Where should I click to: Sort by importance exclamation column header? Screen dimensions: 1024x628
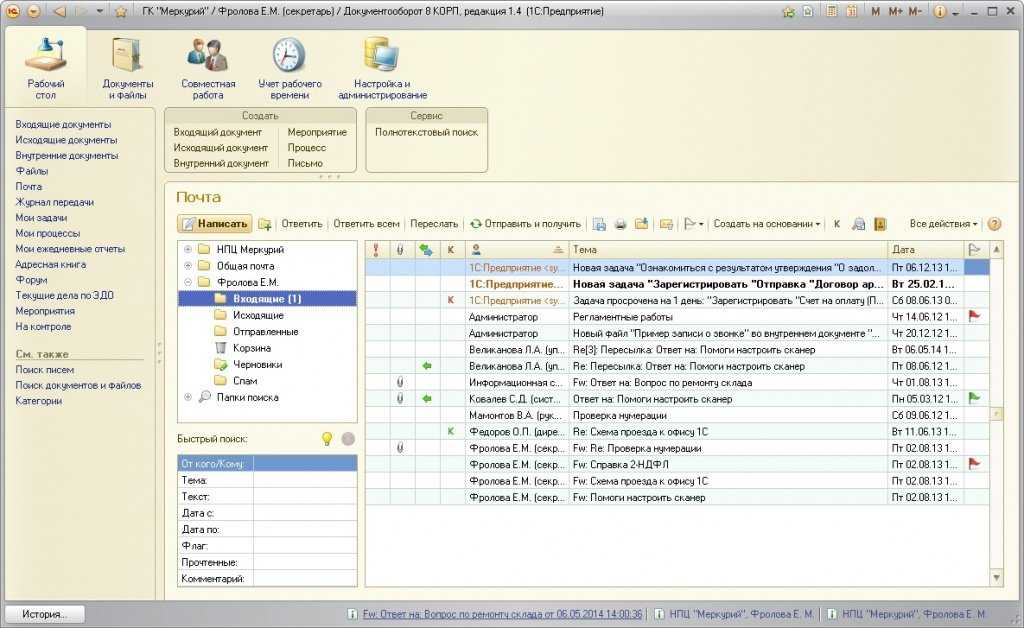tap(376, 249)
